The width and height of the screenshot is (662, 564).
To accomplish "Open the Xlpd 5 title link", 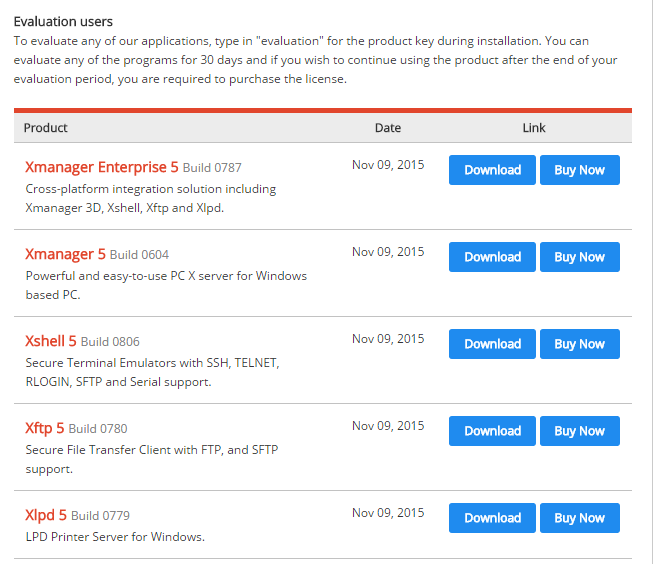I will pyautogui.click(x=46, y=515).
